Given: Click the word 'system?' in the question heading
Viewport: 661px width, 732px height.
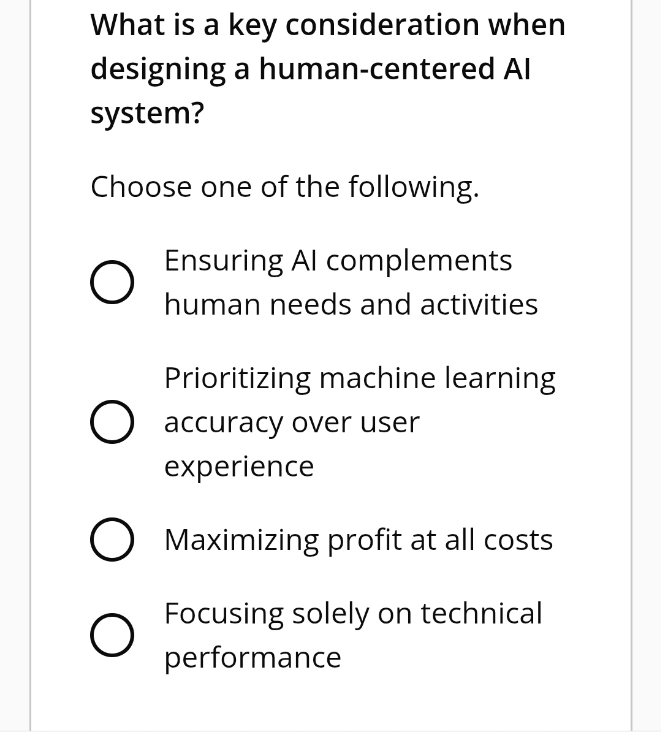Looking at the screenshot, I should tap(148, 113).
